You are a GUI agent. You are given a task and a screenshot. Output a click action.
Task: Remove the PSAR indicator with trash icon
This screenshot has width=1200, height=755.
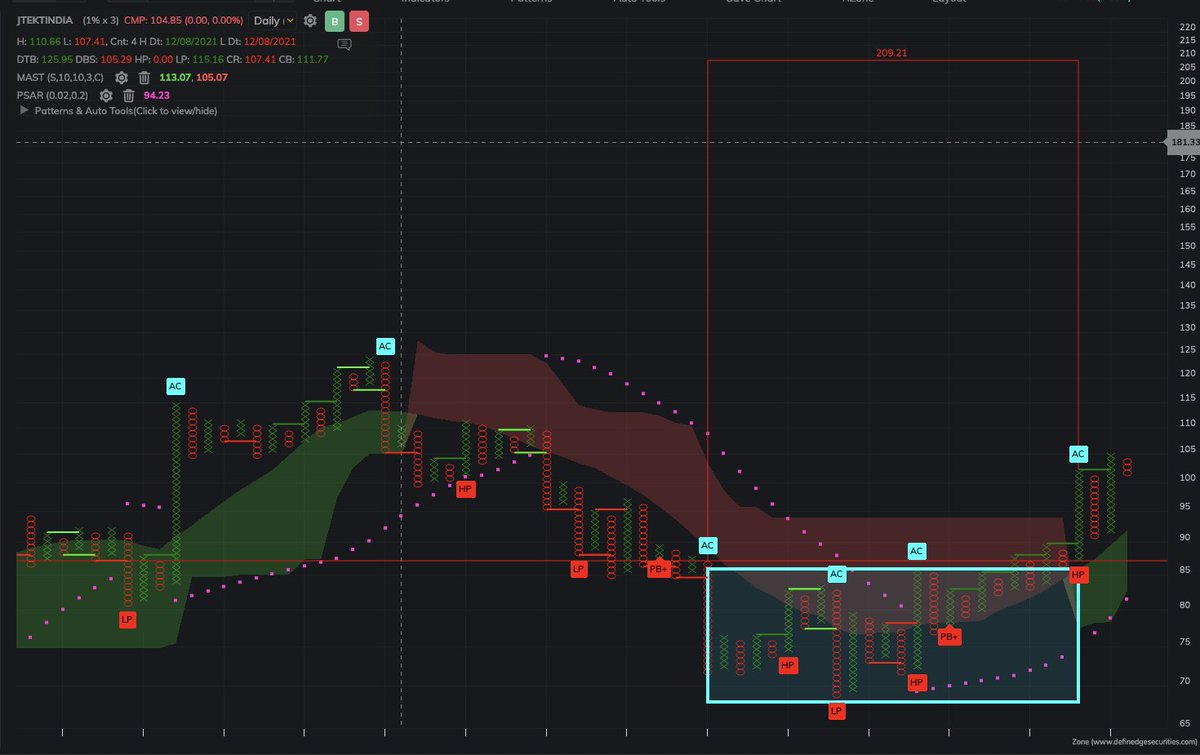tap(128, 95)
